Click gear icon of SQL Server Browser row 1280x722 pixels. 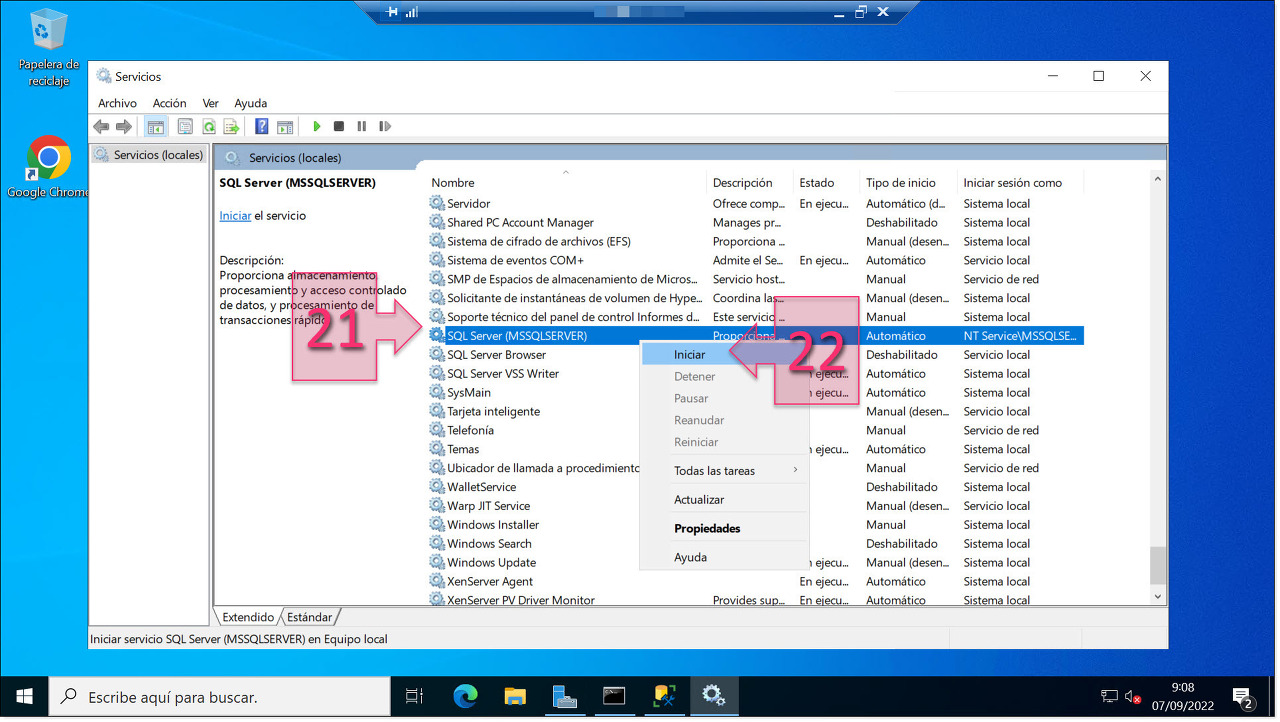click(437, 355)
